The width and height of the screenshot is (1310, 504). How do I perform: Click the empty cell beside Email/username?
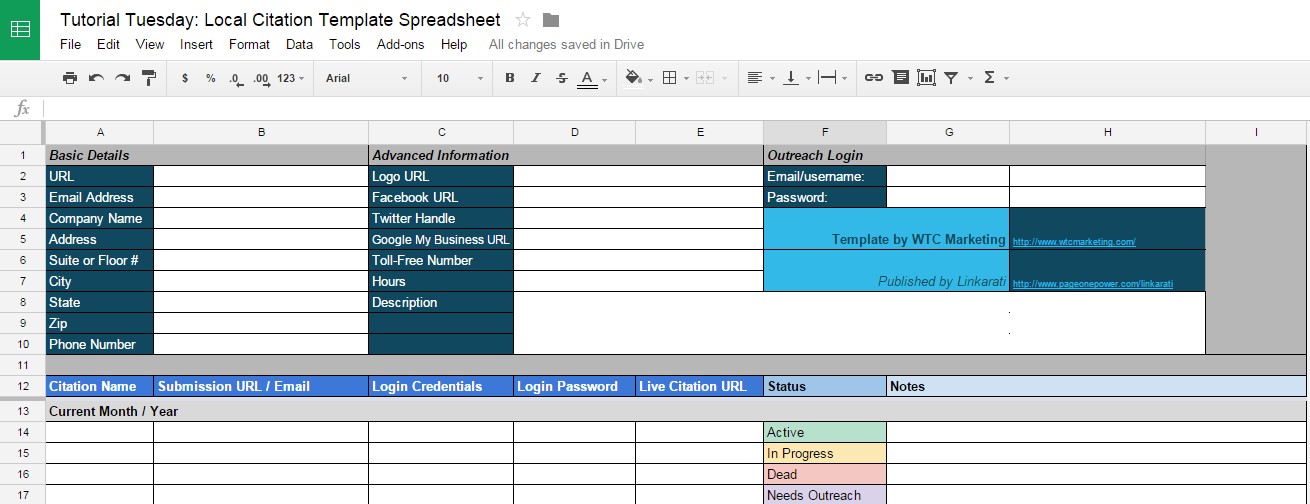[x=948, y=176]
